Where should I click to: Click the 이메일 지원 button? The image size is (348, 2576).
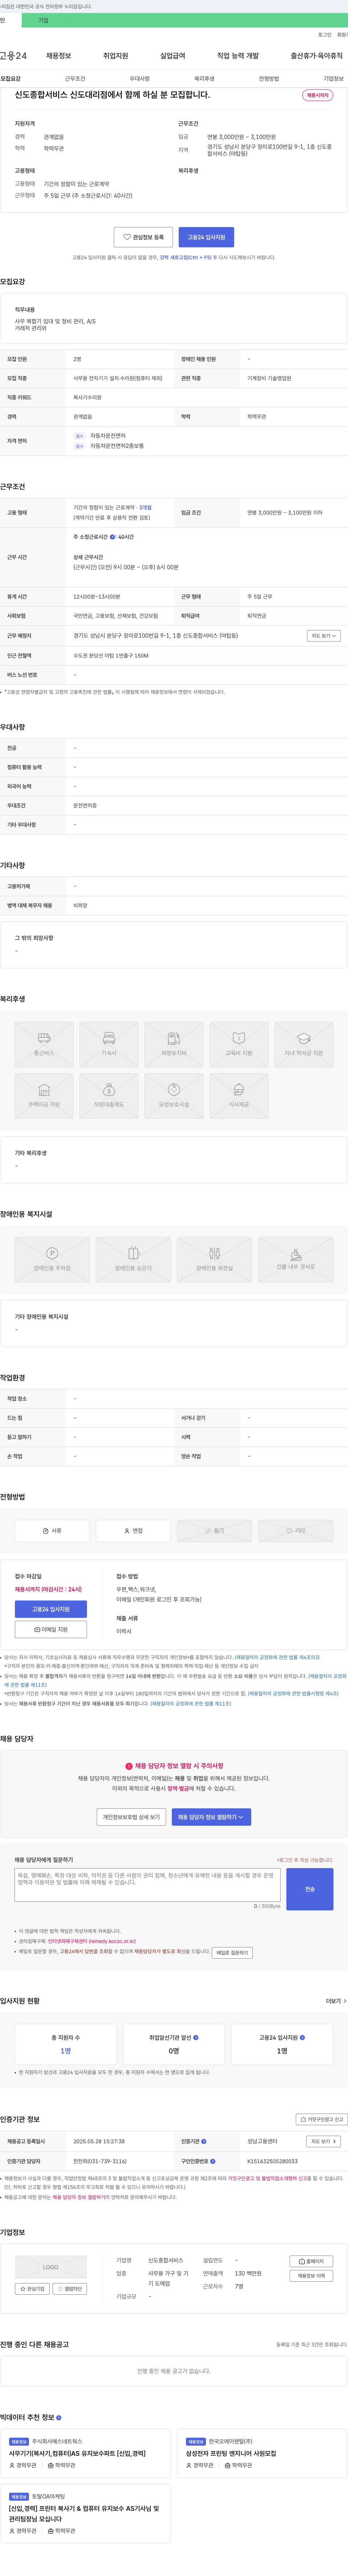(51, 1629)
